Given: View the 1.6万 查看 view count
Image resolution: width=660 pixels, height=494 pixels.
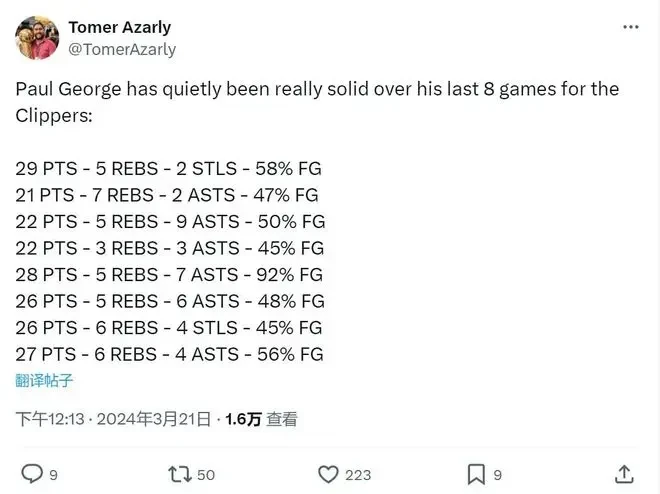Looking at the screenshot, I should pyautogui.click(x=261, y=419).
